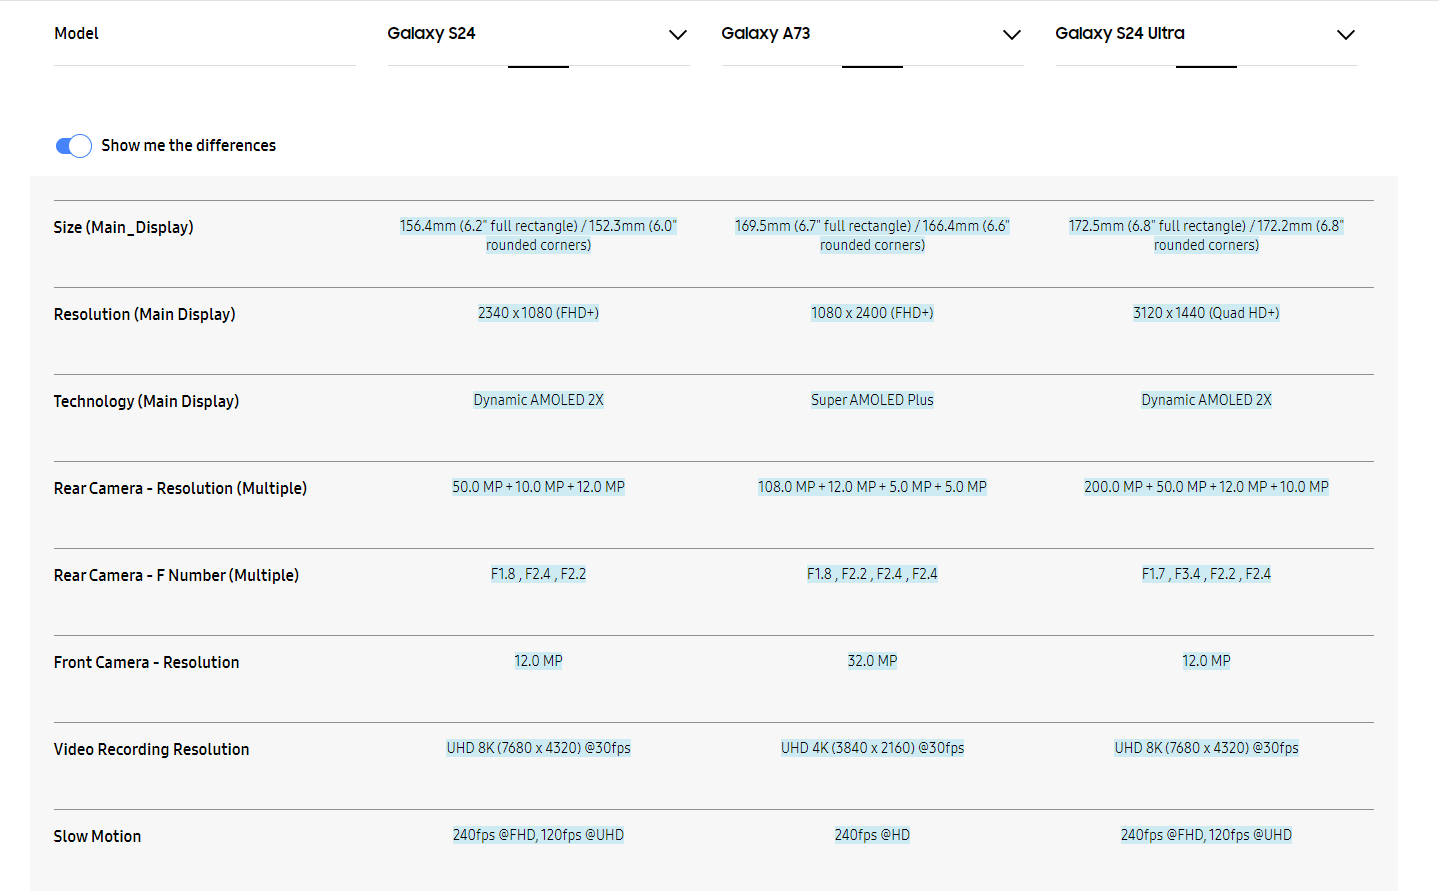Click the Rear Camera - Resolution (Multiple) label
This screenshot has height=891, width=1439.
point(180,488)
